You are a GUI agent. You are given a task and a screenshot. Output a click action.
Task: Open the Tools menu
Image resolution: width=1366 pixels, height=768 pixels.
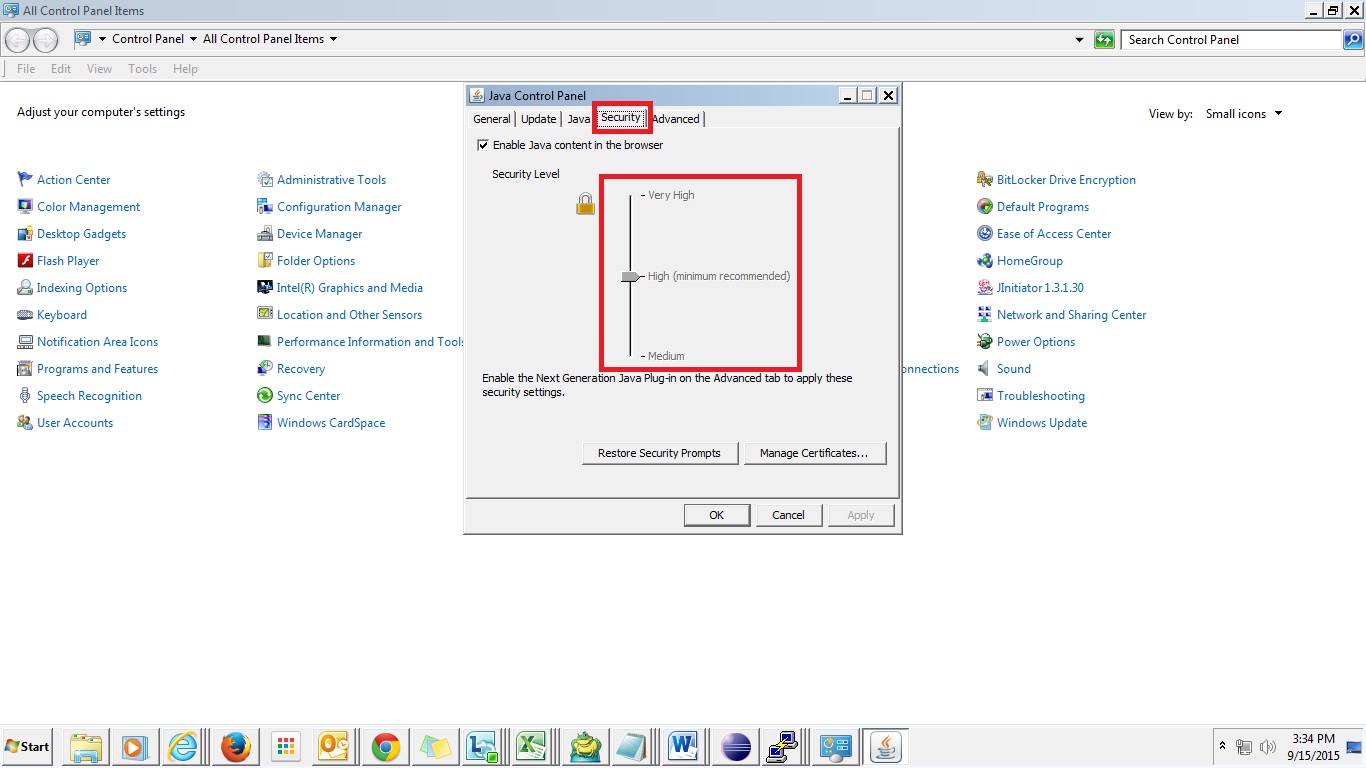(142, 68)
